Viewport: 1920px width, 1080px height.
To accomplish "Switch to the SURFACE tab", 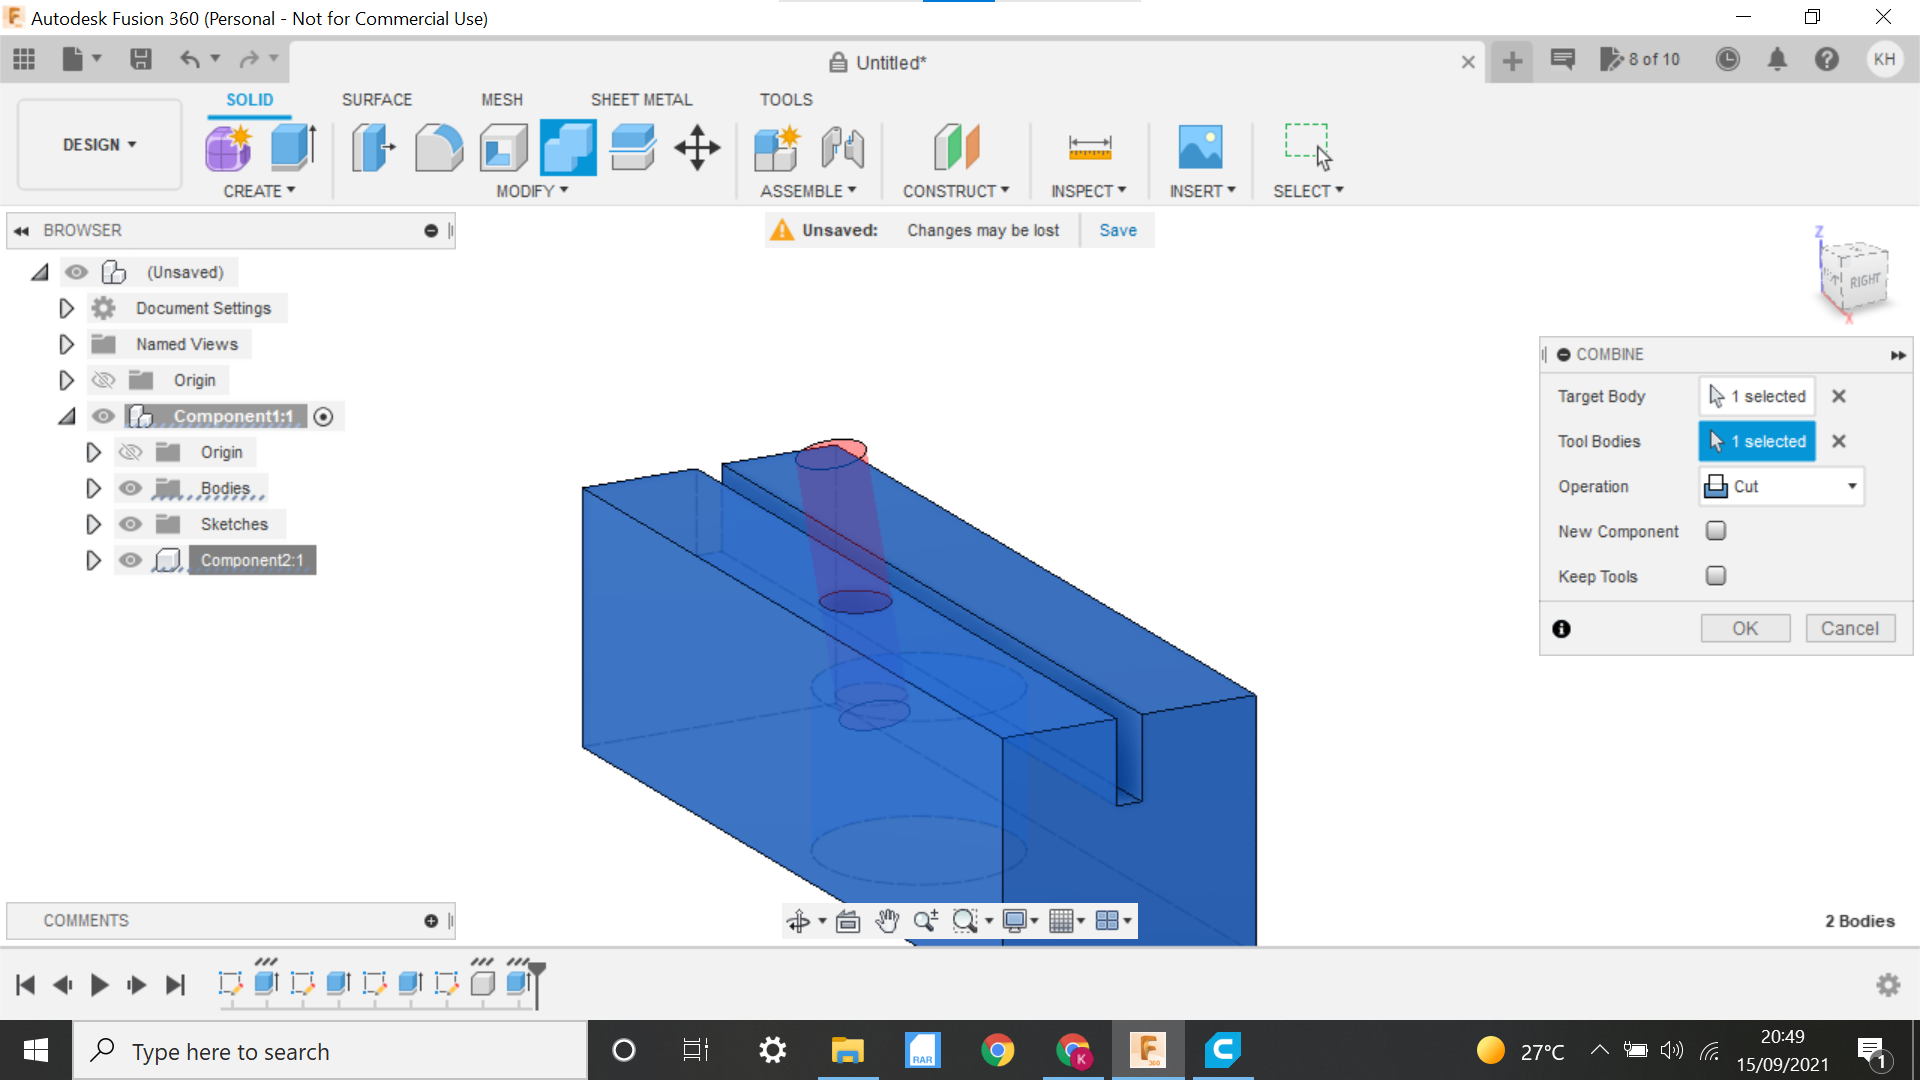I will pyautogui.click(x=376, y=99).
